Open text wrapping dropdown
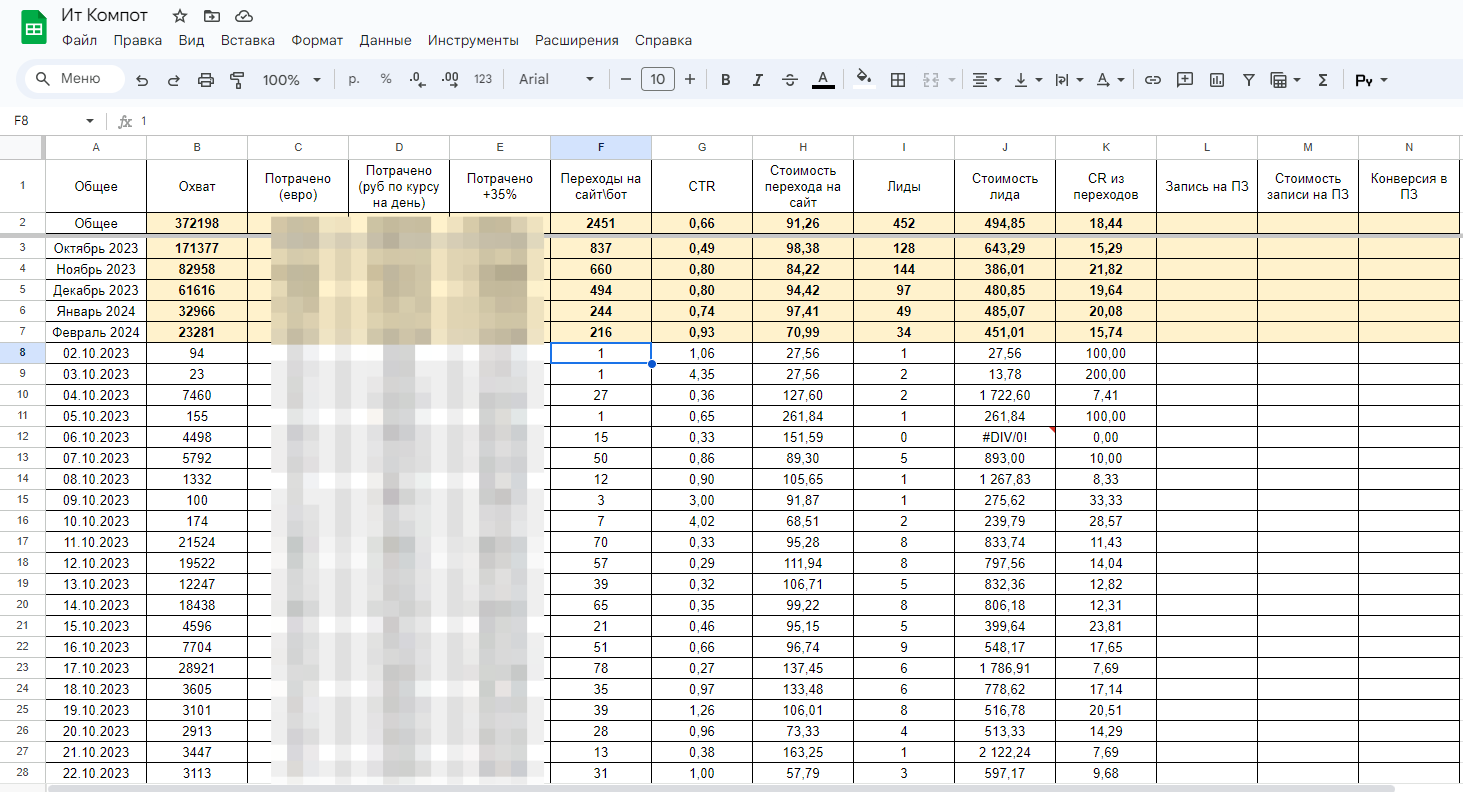This screenshot has height=792, width=1463. [x=1069, y=80]
